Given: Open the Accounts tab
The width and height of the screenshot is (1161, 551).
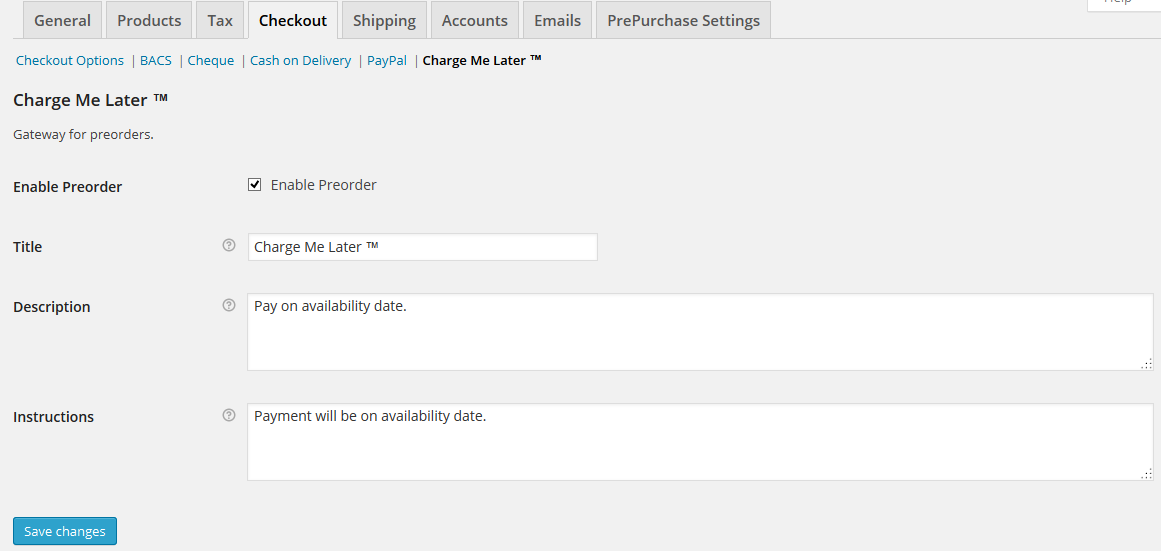Looking at the screenshot, I should point(475,20).
